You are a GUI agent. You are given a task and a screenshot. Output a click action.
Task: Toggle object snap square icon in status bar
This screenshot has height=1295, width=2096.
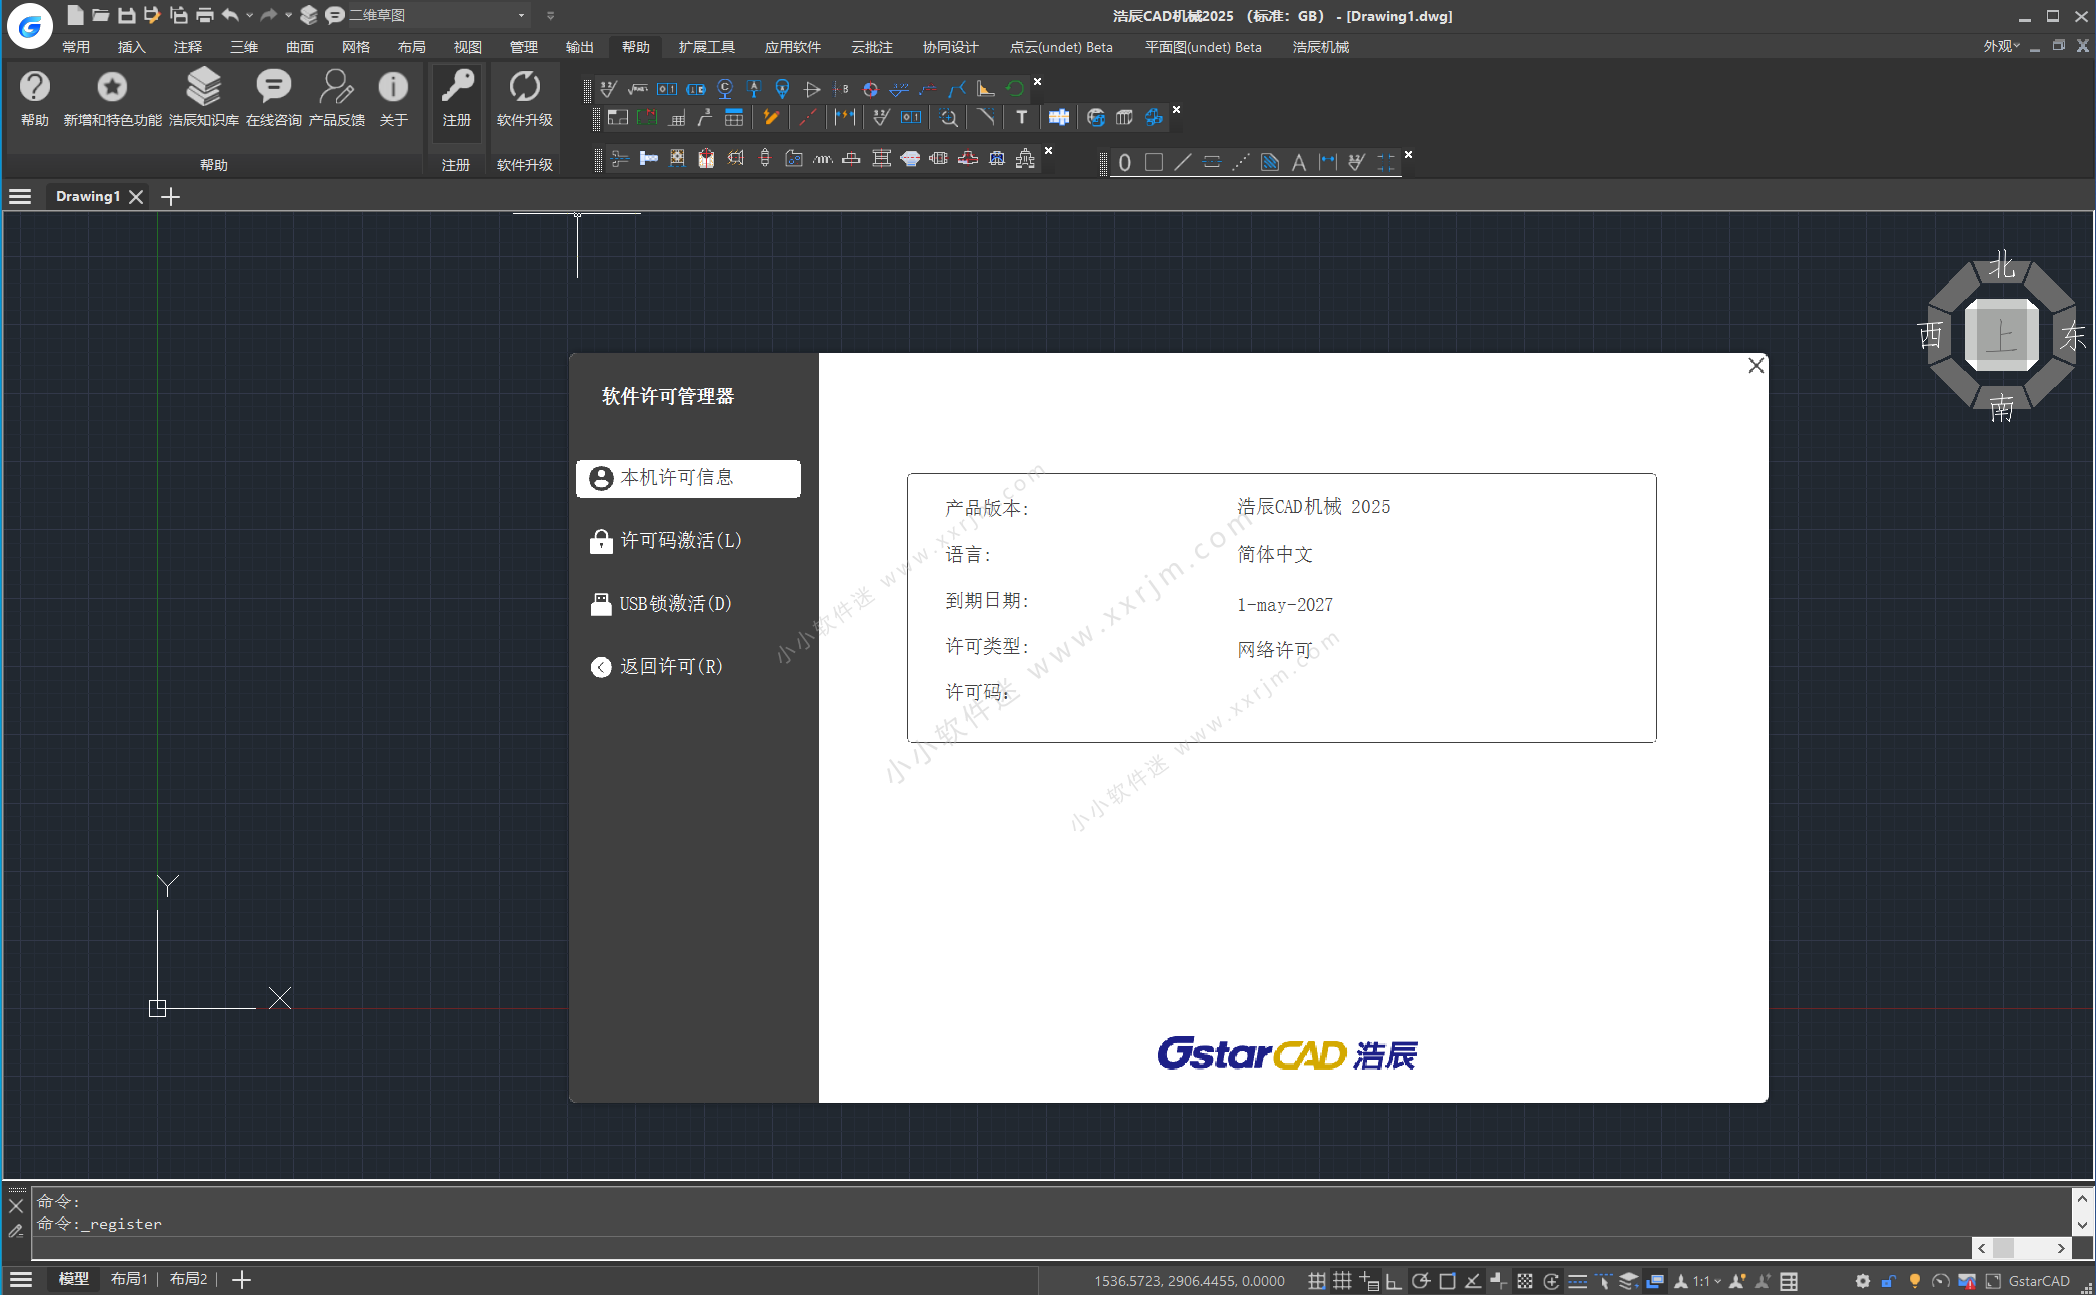(1447, 1281)
